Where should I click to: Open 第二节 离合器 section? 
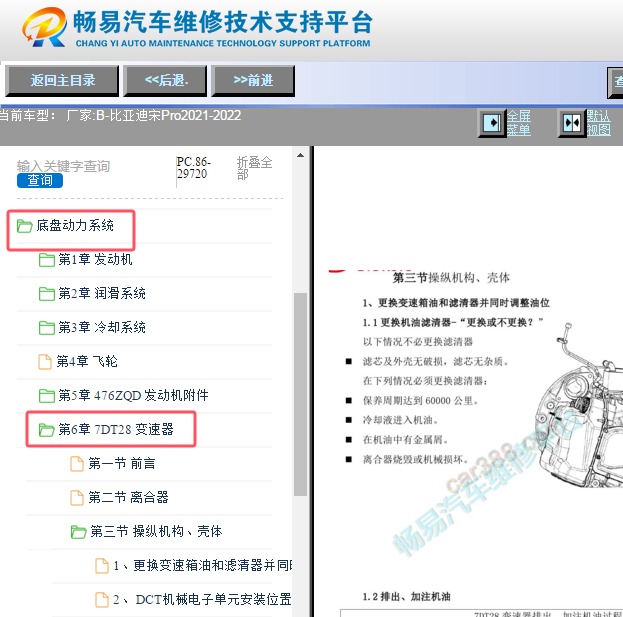(x=128, y=497)
